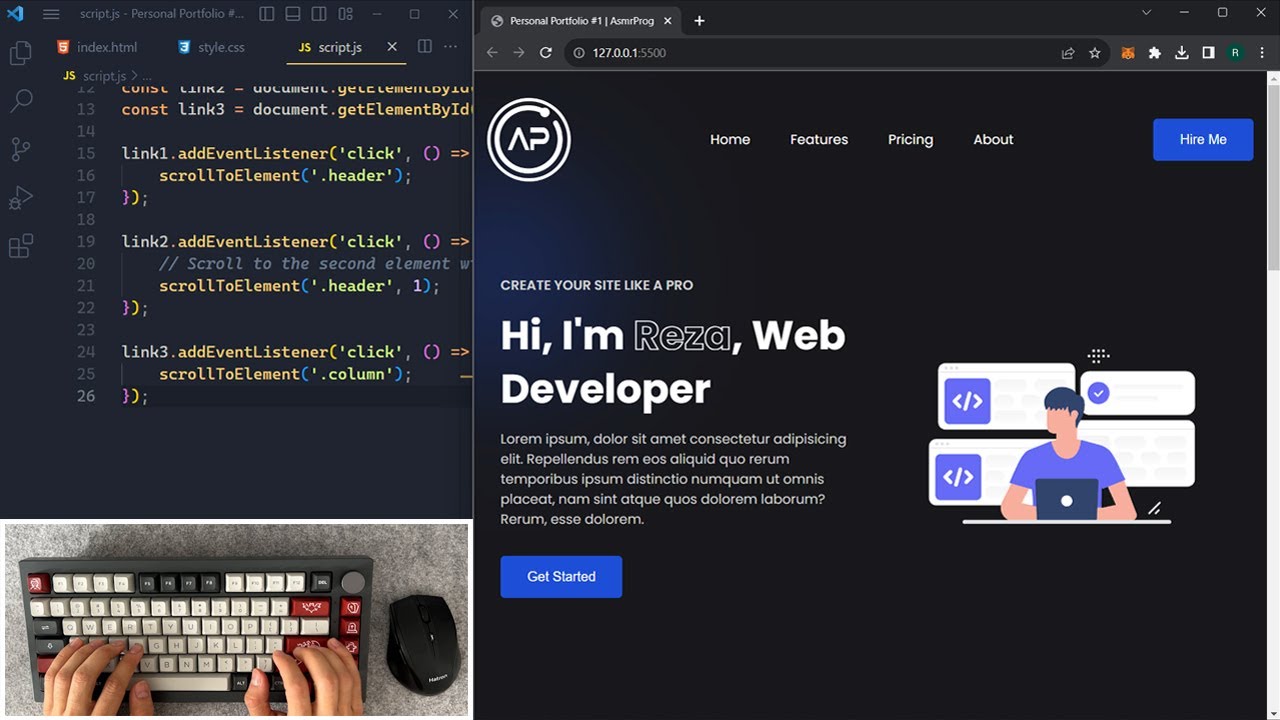
Task: Open the Extensions view in VS Code
Action: [21, 246]
